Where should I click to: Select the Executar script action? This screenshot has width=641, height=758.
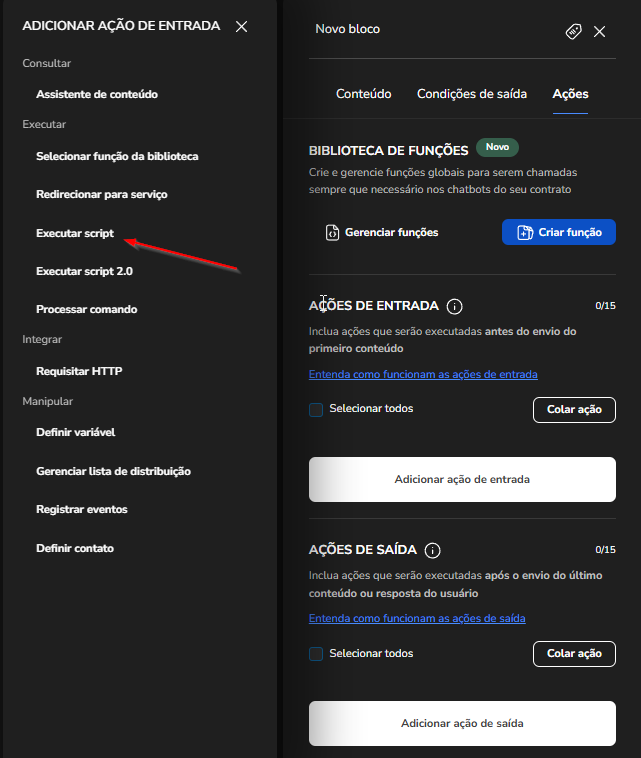click(x=75, y=233)
